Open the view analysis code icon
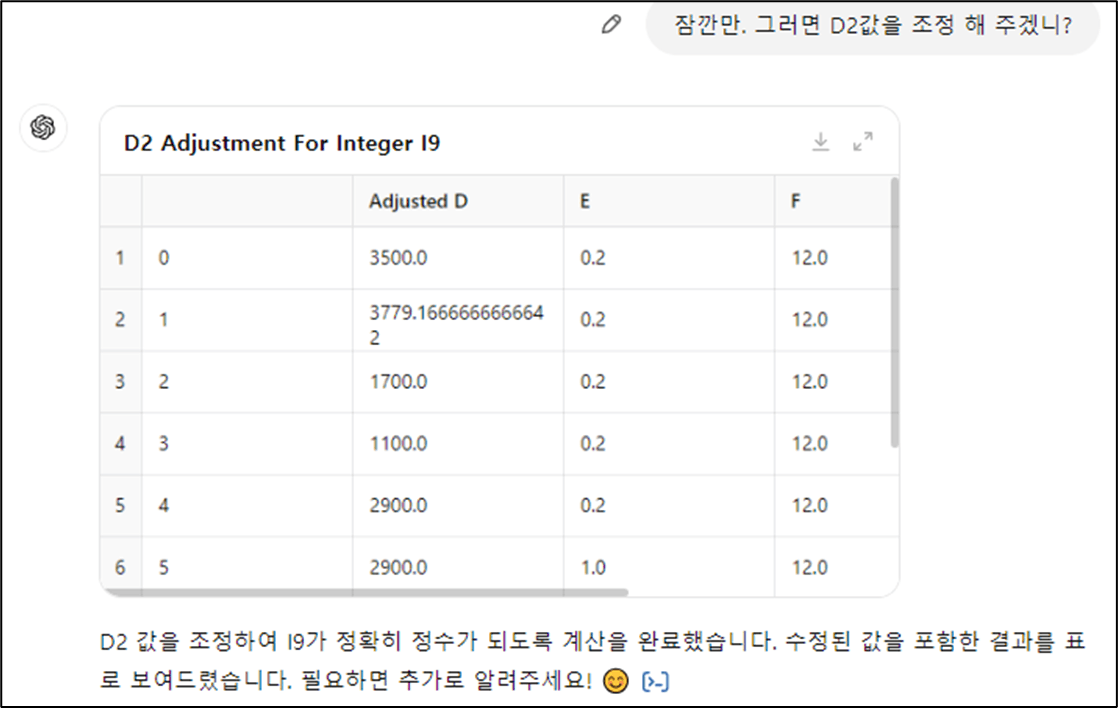Screen dimensions: 1118x708 click(655, 681)
